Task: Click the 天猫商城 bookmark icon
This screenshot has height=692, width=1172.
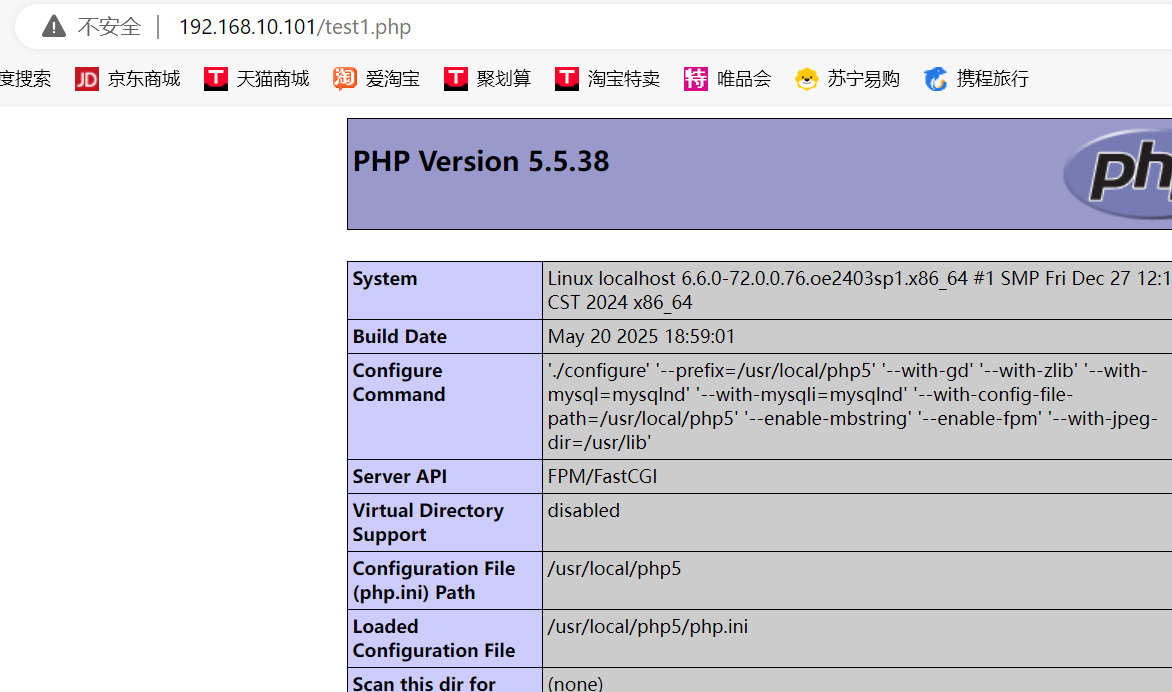Action: pos(216,78)
